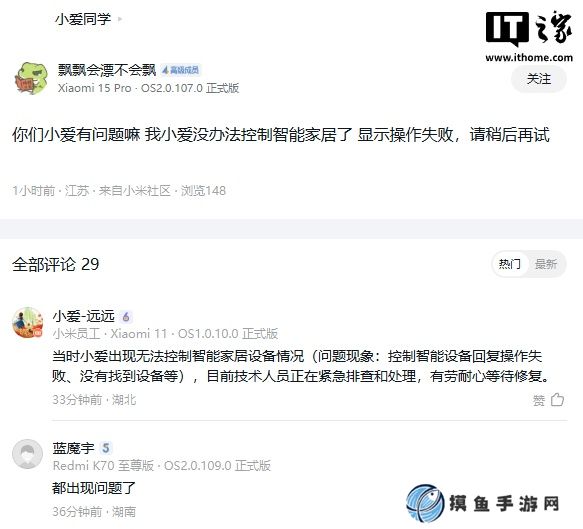Expand the arrow beside 小爱同学
583x529 pixels.
(120, 19)
